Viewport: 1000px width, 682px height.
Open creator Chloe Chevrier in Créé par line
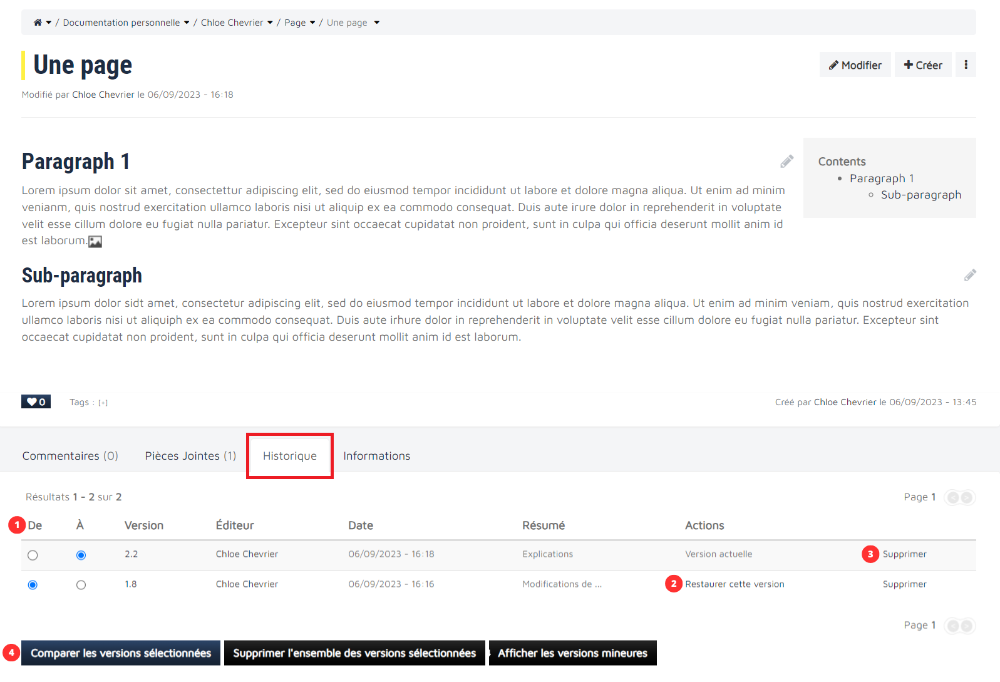click(x=845, y=402)
